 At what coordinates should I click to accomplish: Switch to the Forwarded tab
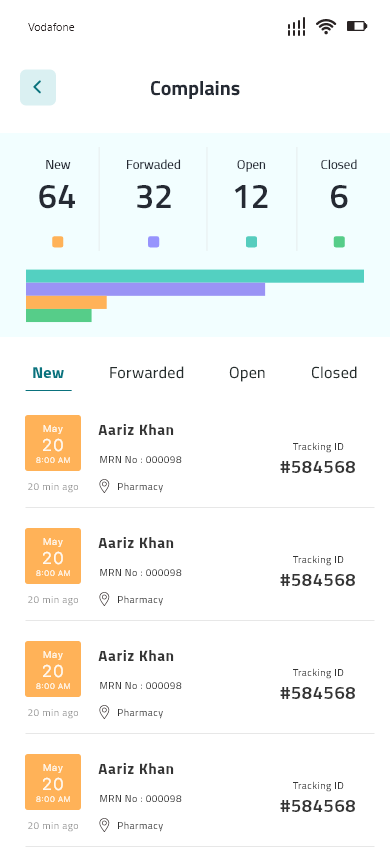146,373
